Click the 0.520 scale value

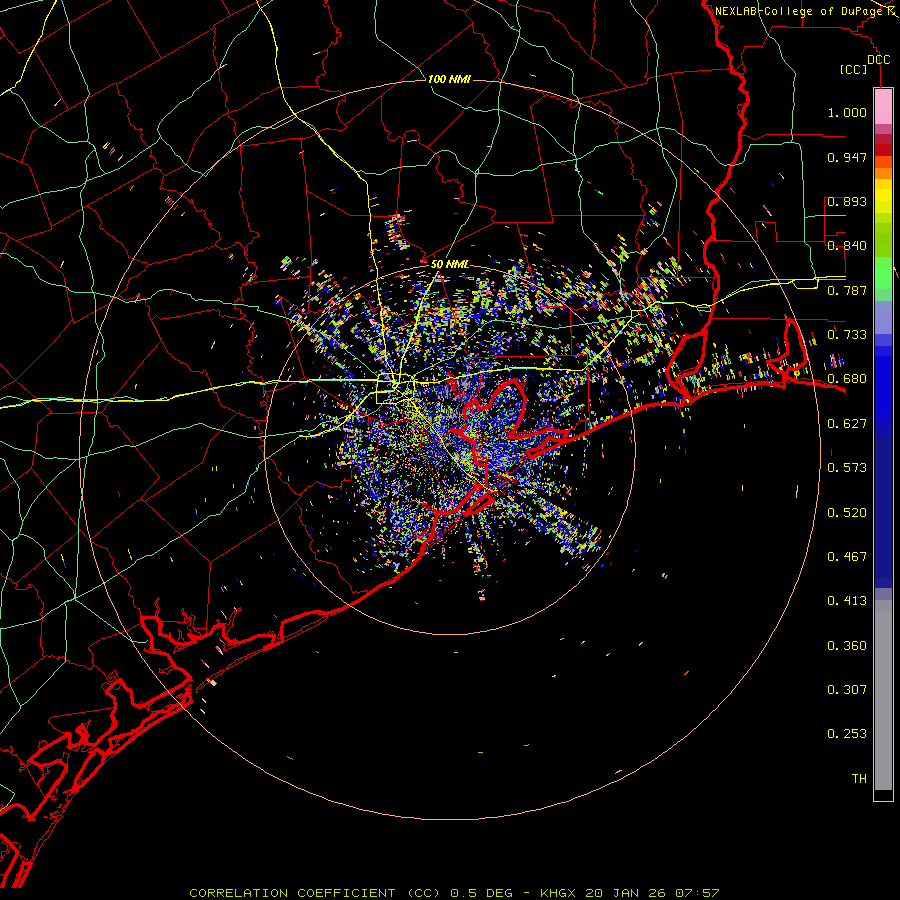(847, 513)
